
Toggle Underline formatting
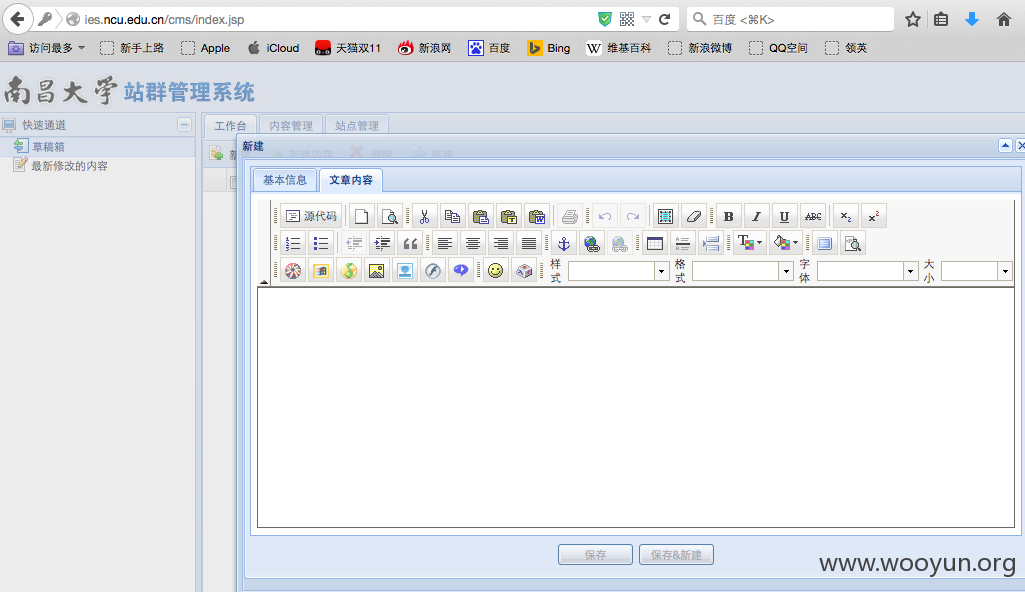click(x=784, y=216)
